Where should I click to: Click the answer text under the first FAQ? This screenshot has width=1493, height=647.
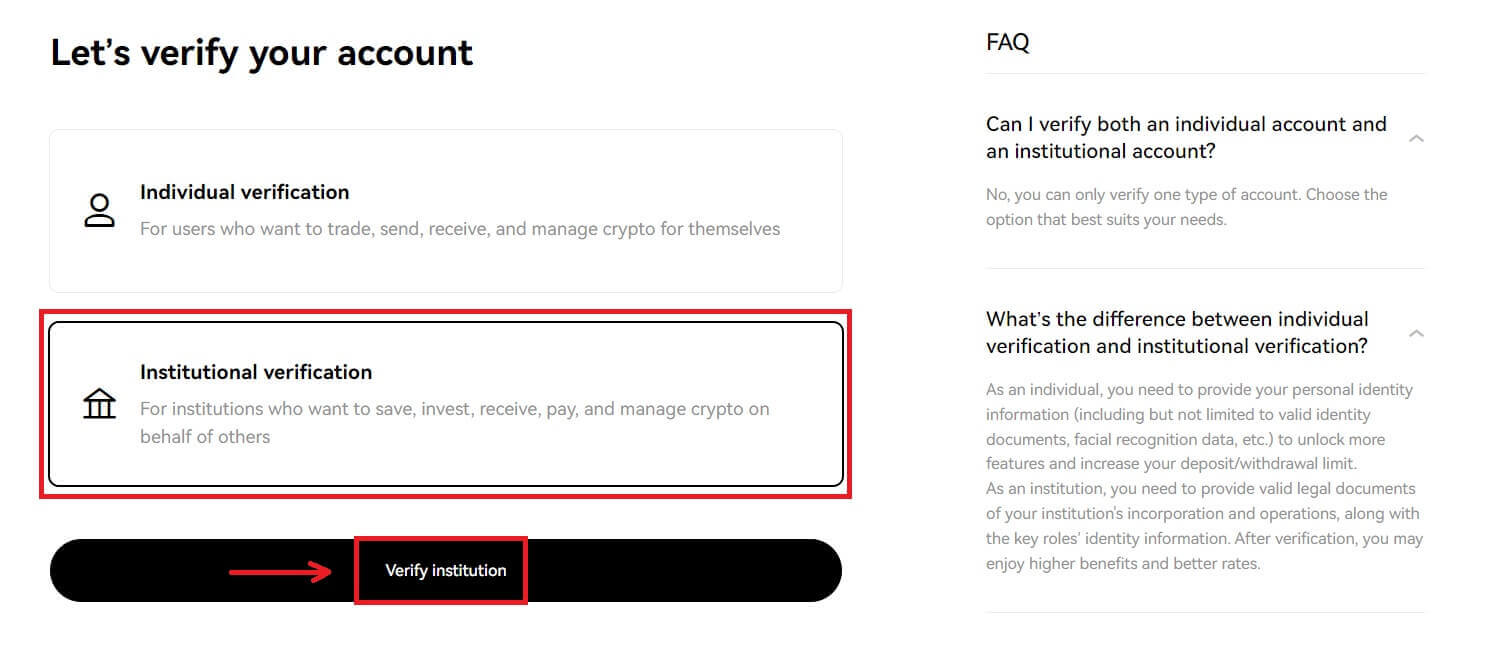pyautogui.click(x=1186, y=206)
